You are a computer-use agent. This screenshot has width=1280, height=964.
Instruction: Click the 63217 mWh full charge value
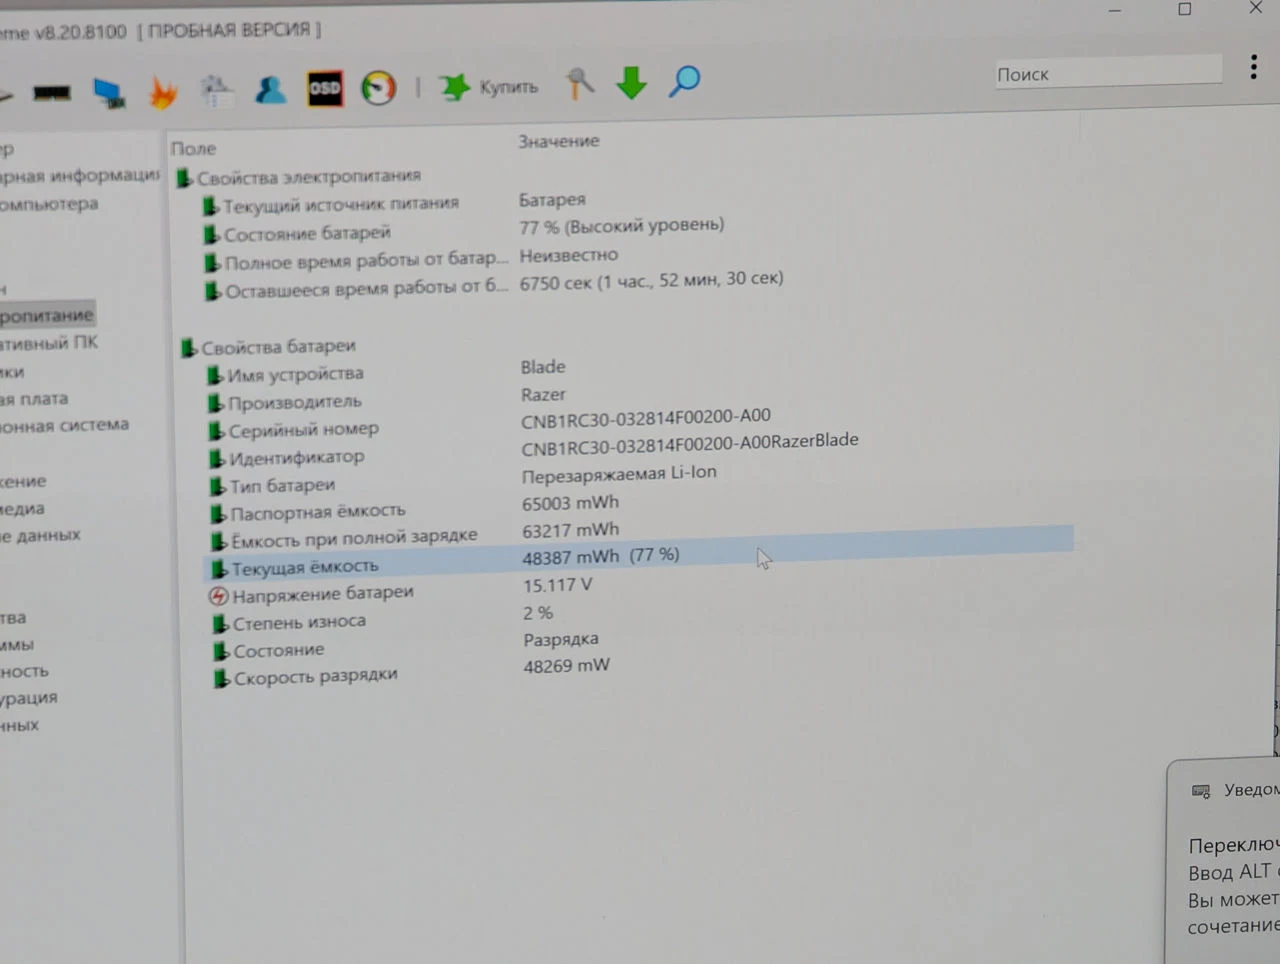pyautogui.click(x=571, y=530)
